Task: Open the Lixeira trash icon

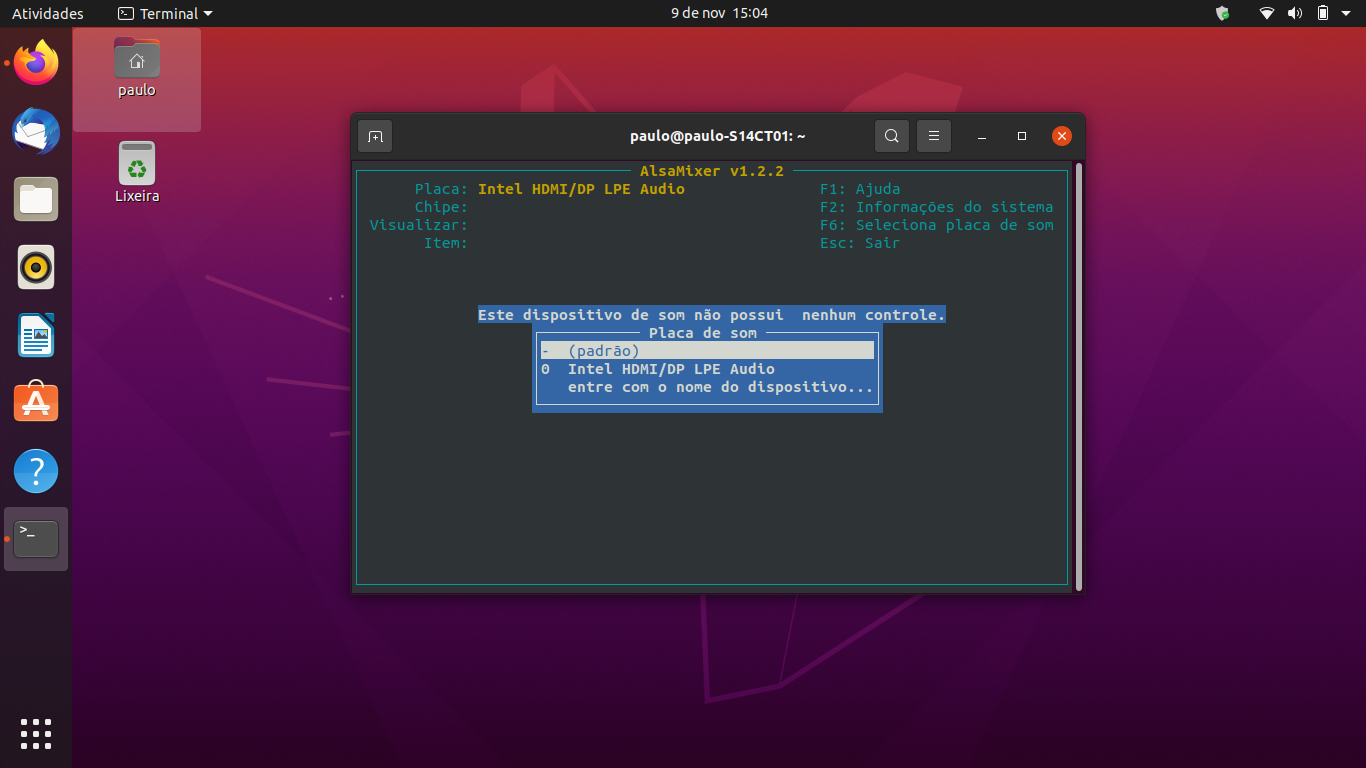Action: 137,172
